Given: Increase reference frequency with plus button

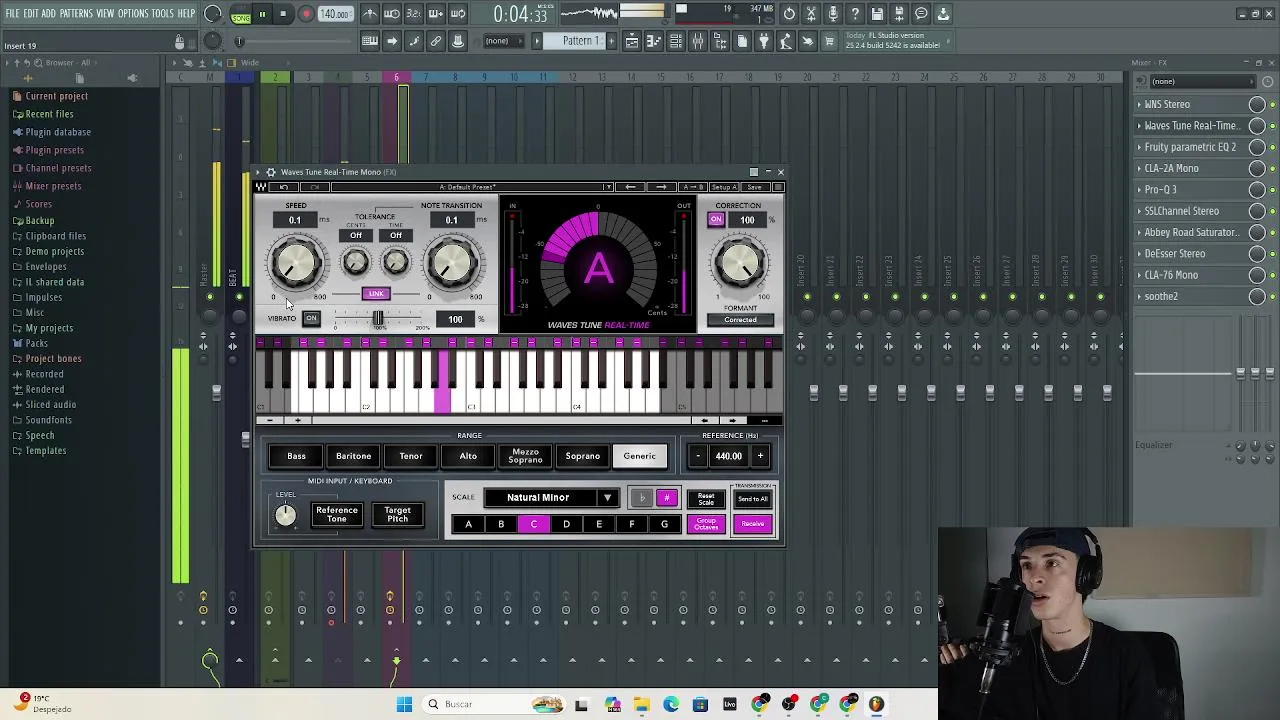Looking at the screenshot, I should [760, 456].
